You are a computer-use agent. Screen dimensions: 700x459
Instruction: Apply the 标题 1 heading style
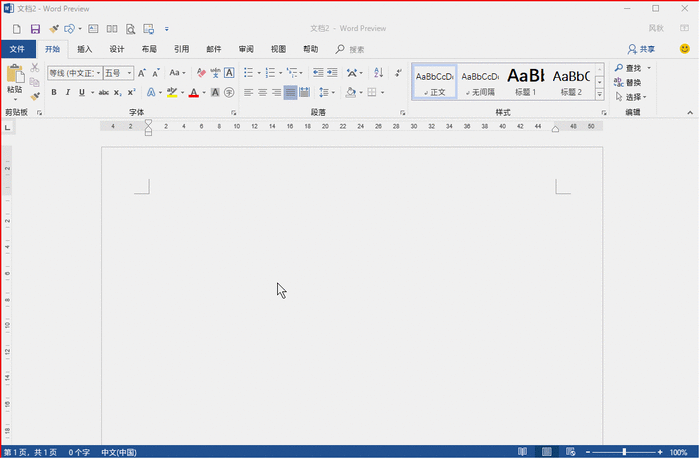(x=525, y=81)
